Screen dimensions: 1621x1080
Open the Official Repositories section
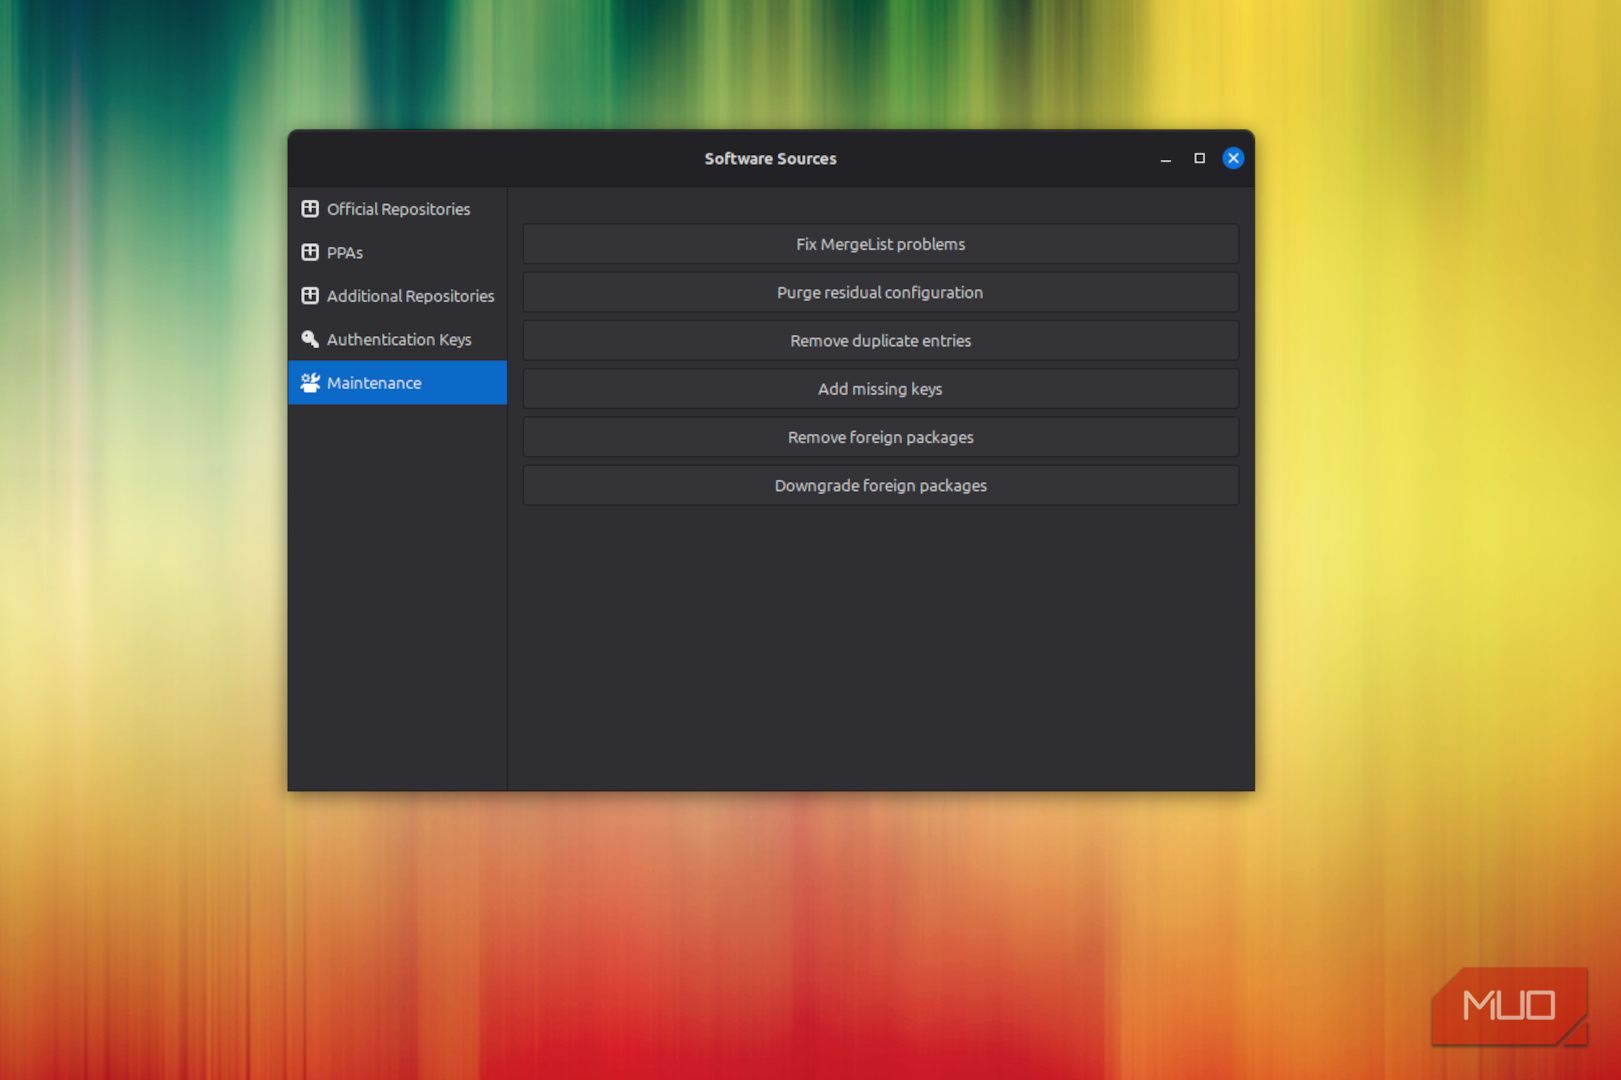coord(398,209)
